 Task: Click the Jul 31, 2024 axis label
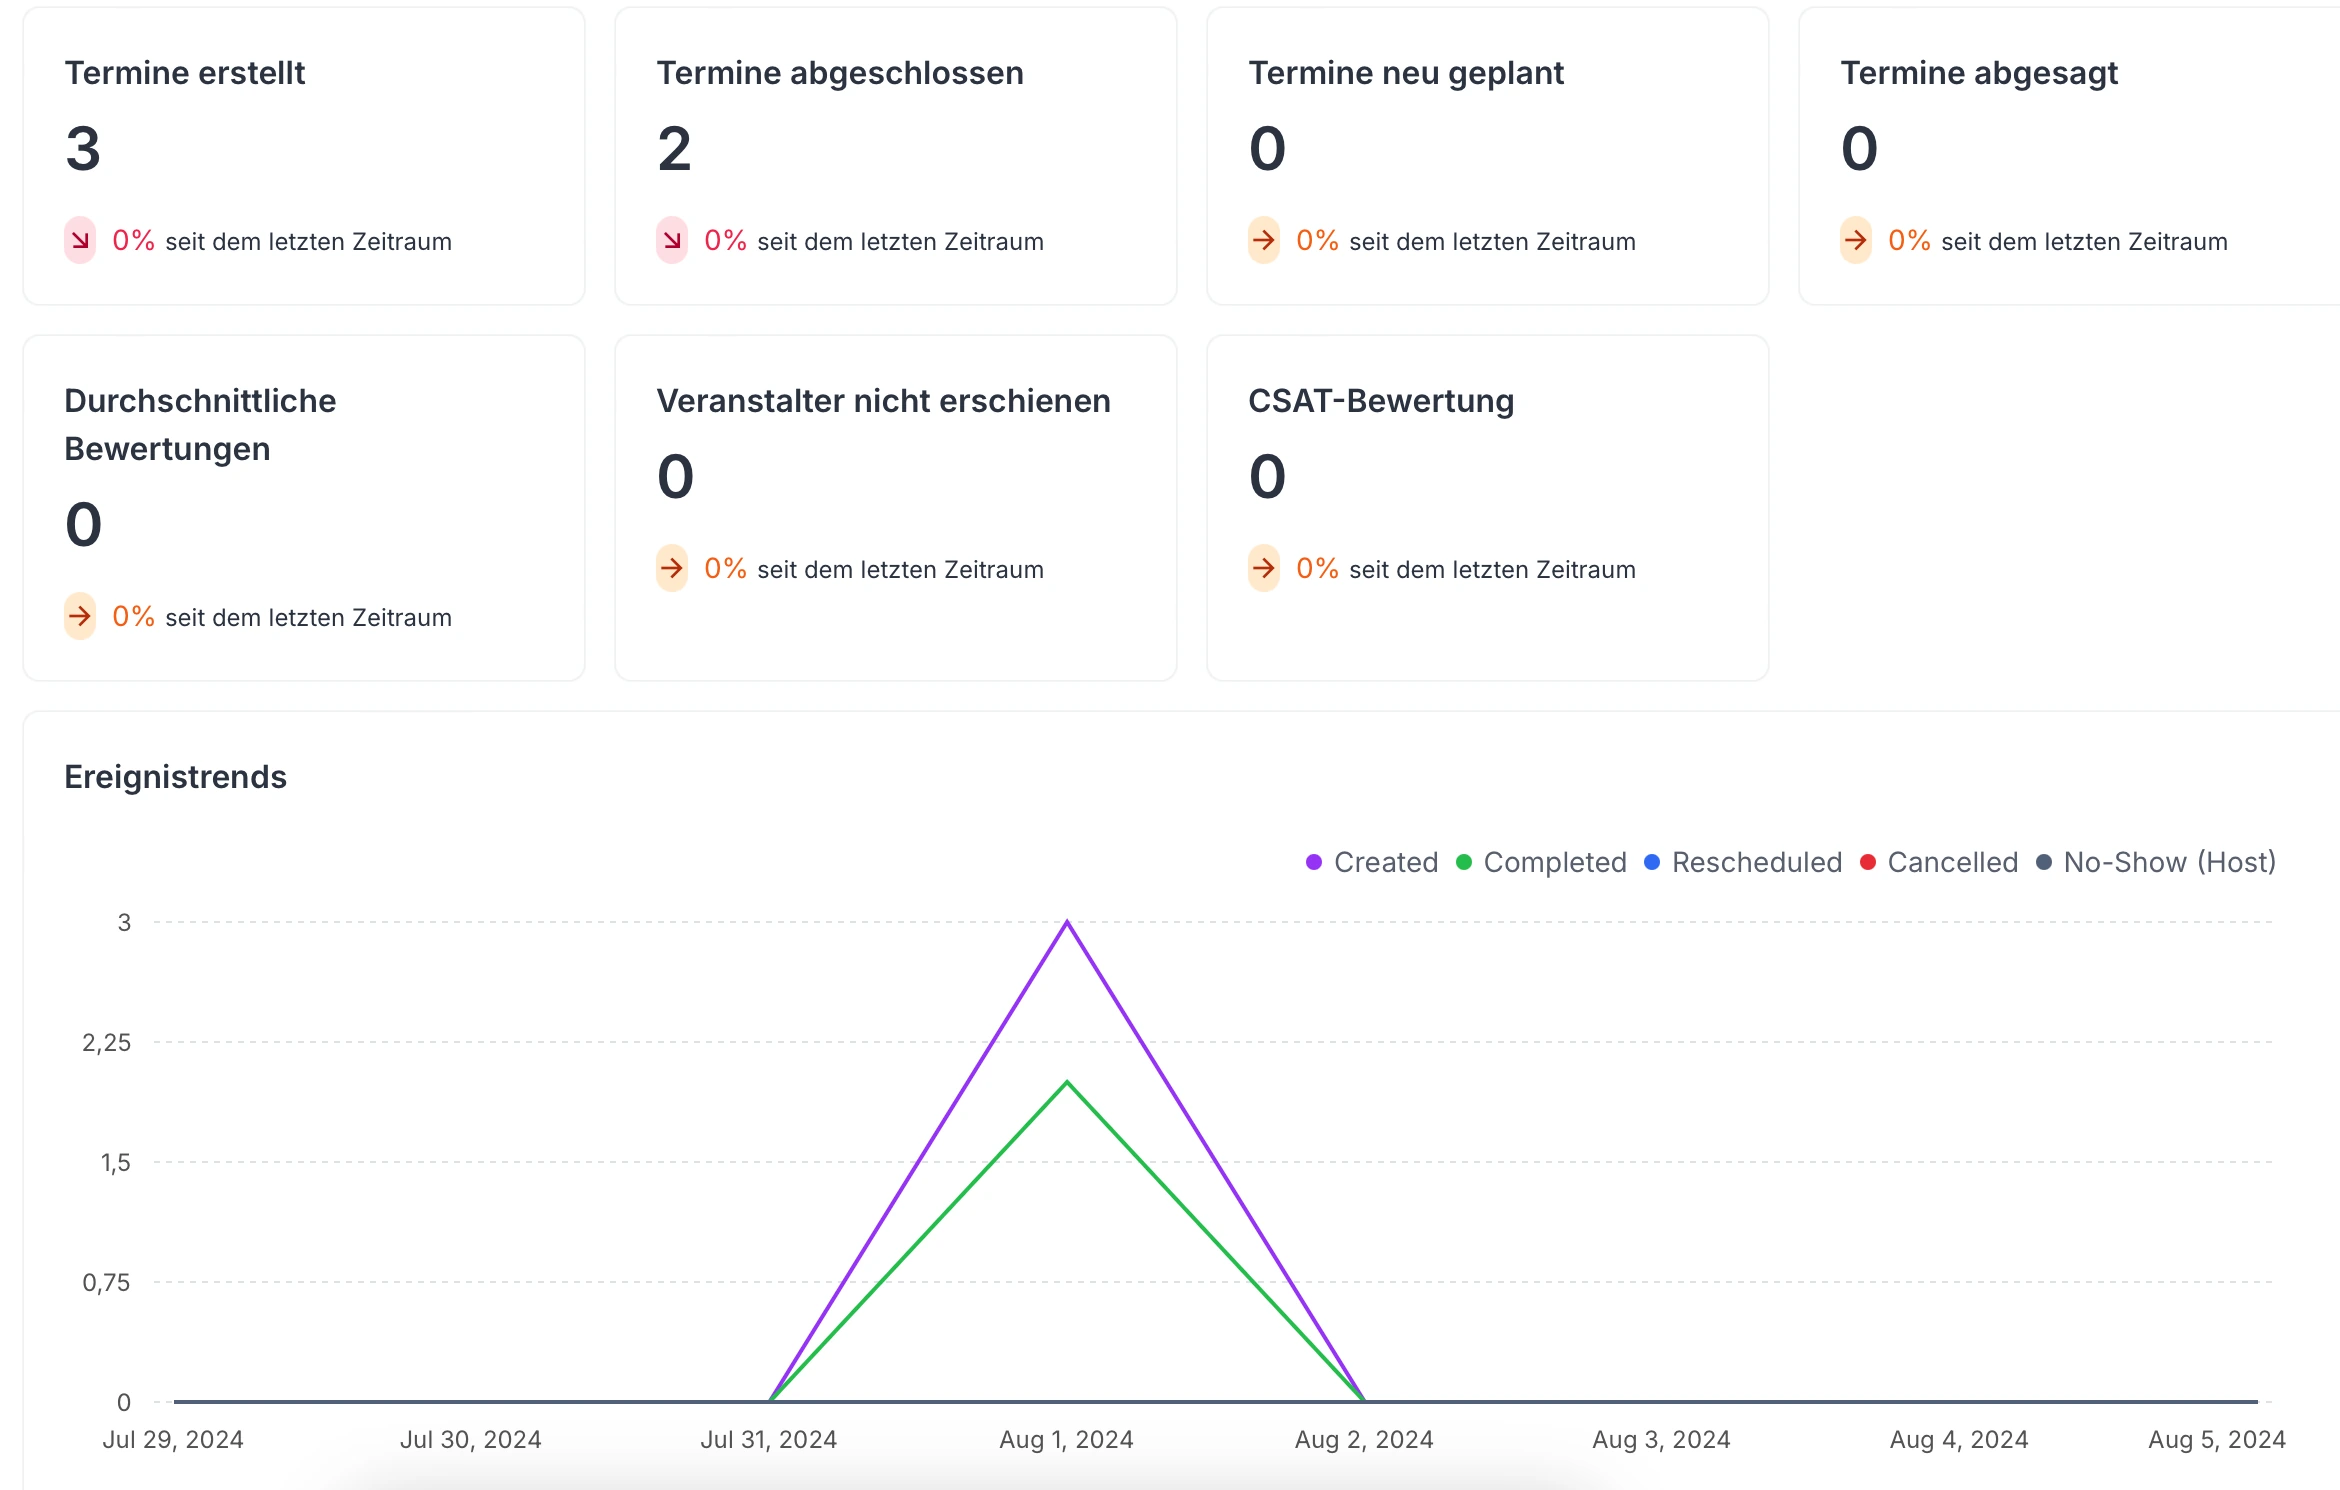click(x=768, y=1439)
